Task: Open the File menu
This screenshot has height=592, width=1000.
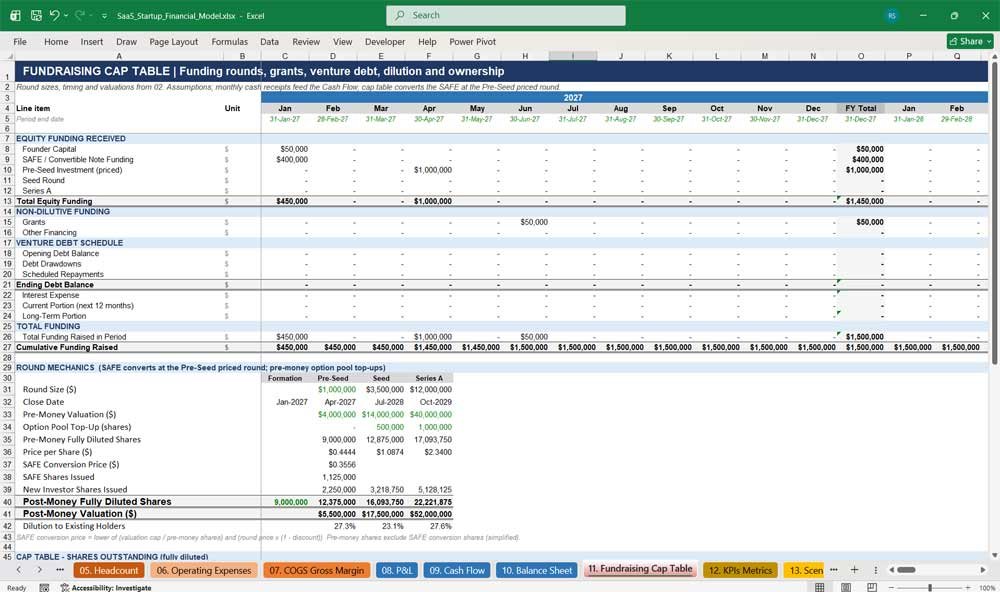Action: [20, 41]
